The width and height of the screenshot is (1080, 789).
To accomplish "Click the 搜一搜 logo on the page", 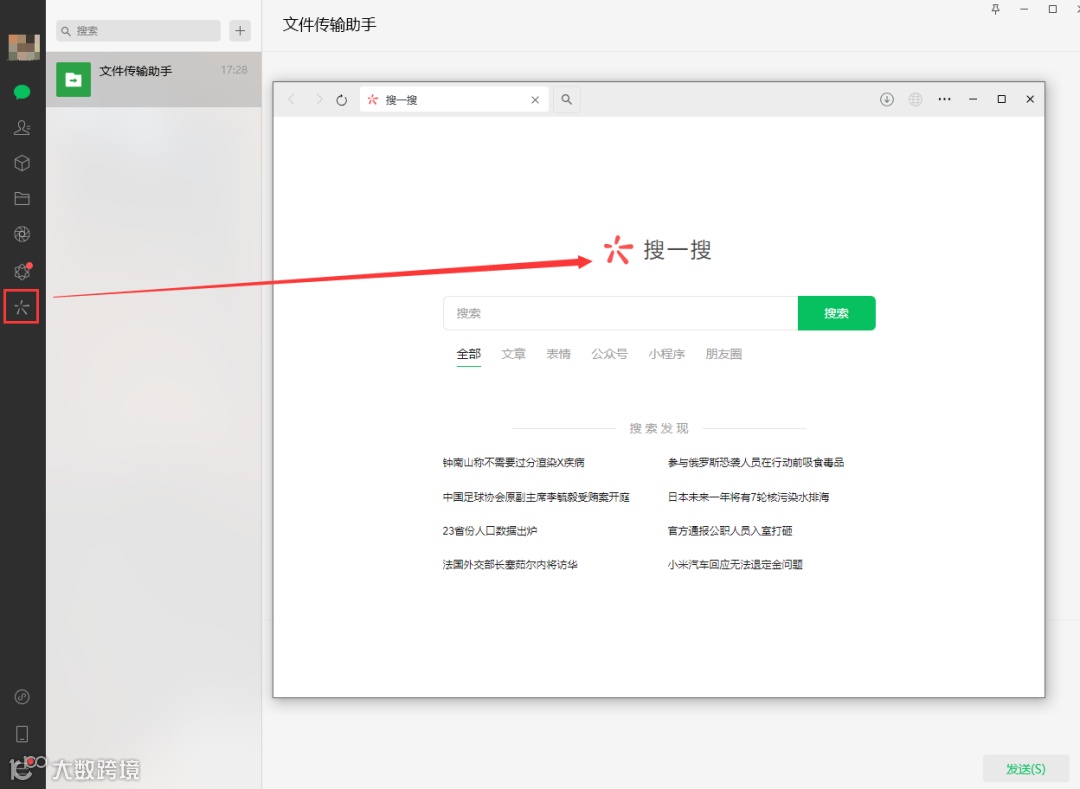I will (657, 250).
